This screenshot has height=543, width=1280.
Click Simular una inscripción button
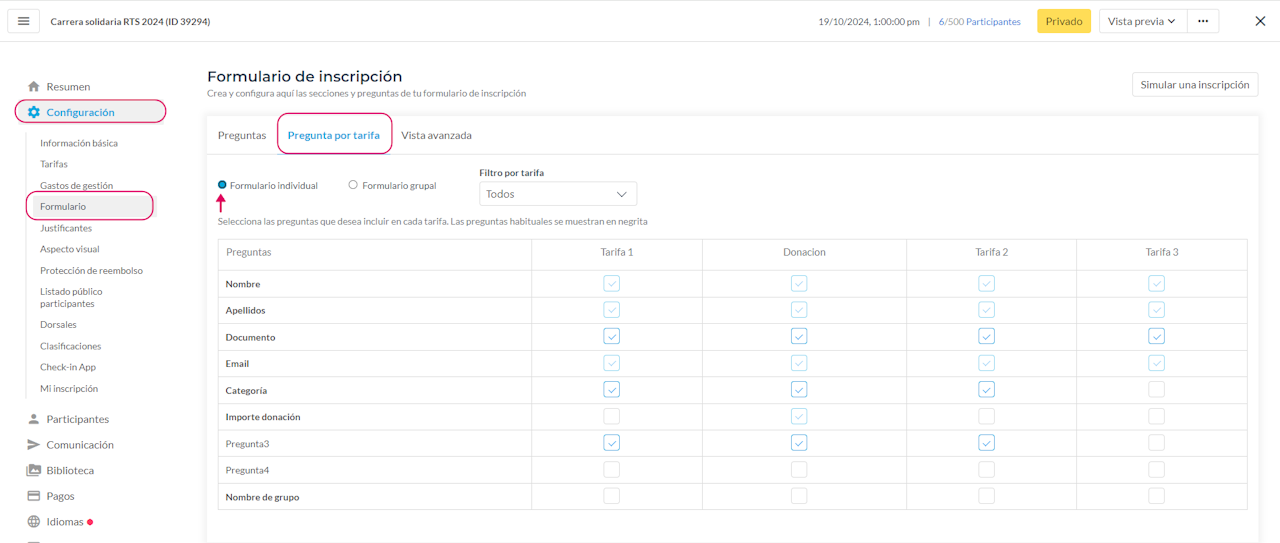point(1195,85)
